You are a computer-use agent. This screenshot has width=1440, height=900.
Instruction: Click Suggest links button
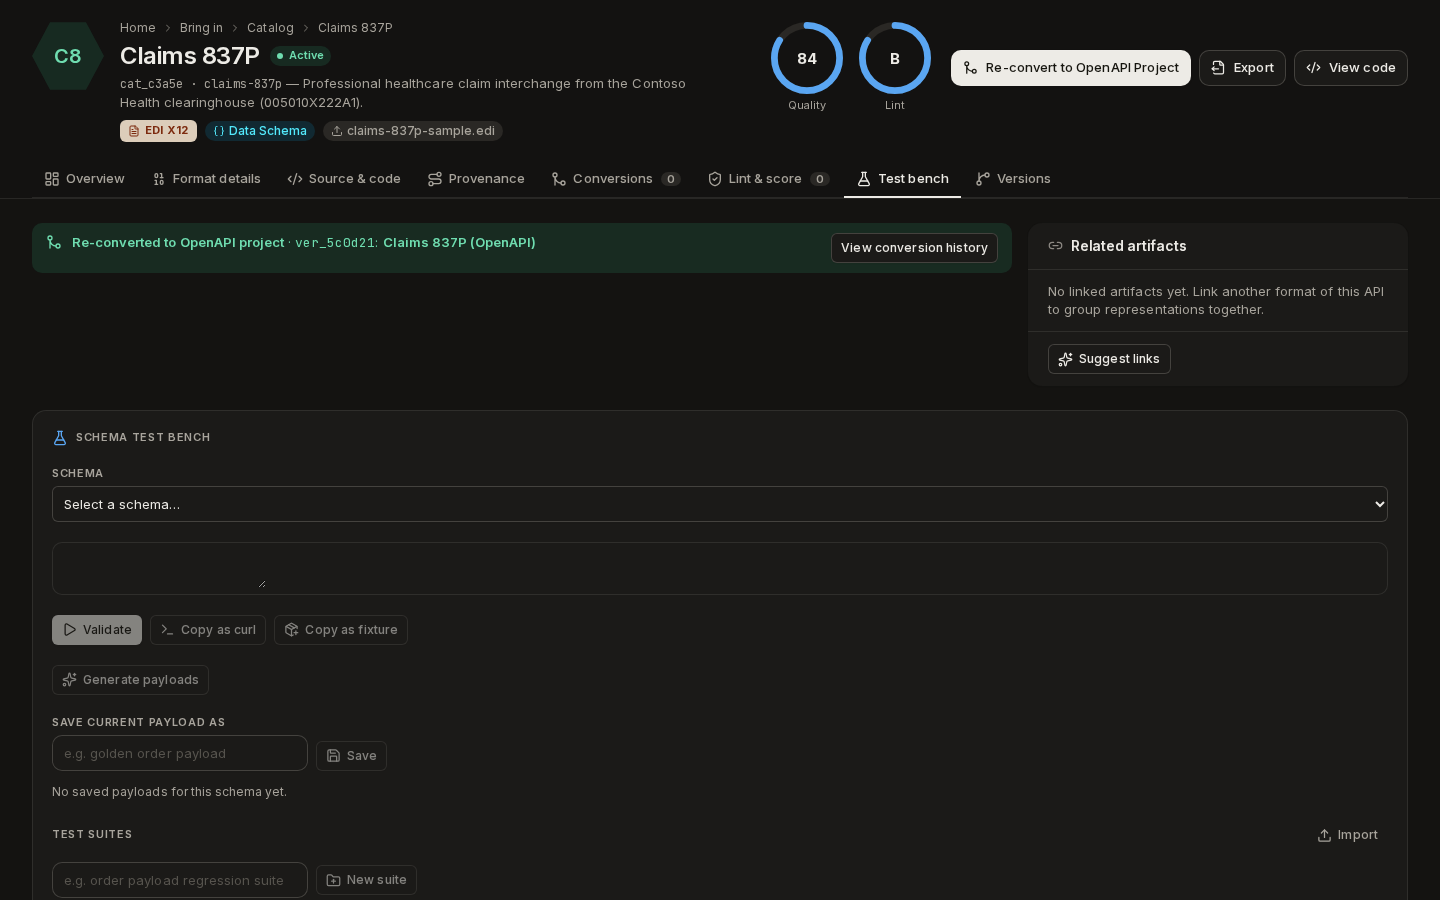pos(1109,359)
